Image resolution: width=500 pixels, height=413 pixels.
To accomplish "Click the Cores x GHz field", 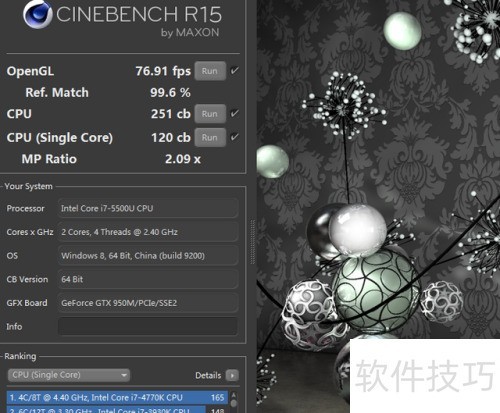I will (x=148, y=232).
